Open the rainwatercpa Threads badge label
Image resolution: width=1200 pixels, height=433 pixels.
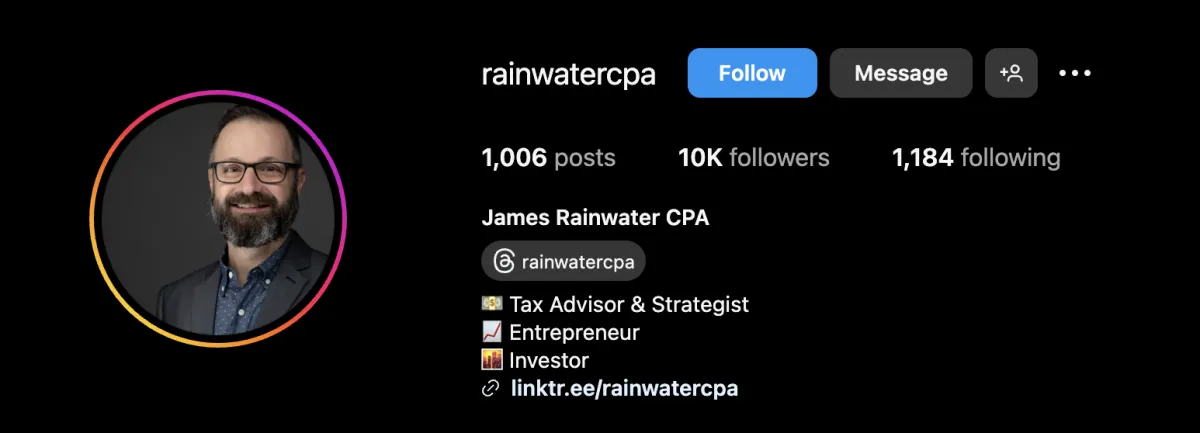[578, 262]
